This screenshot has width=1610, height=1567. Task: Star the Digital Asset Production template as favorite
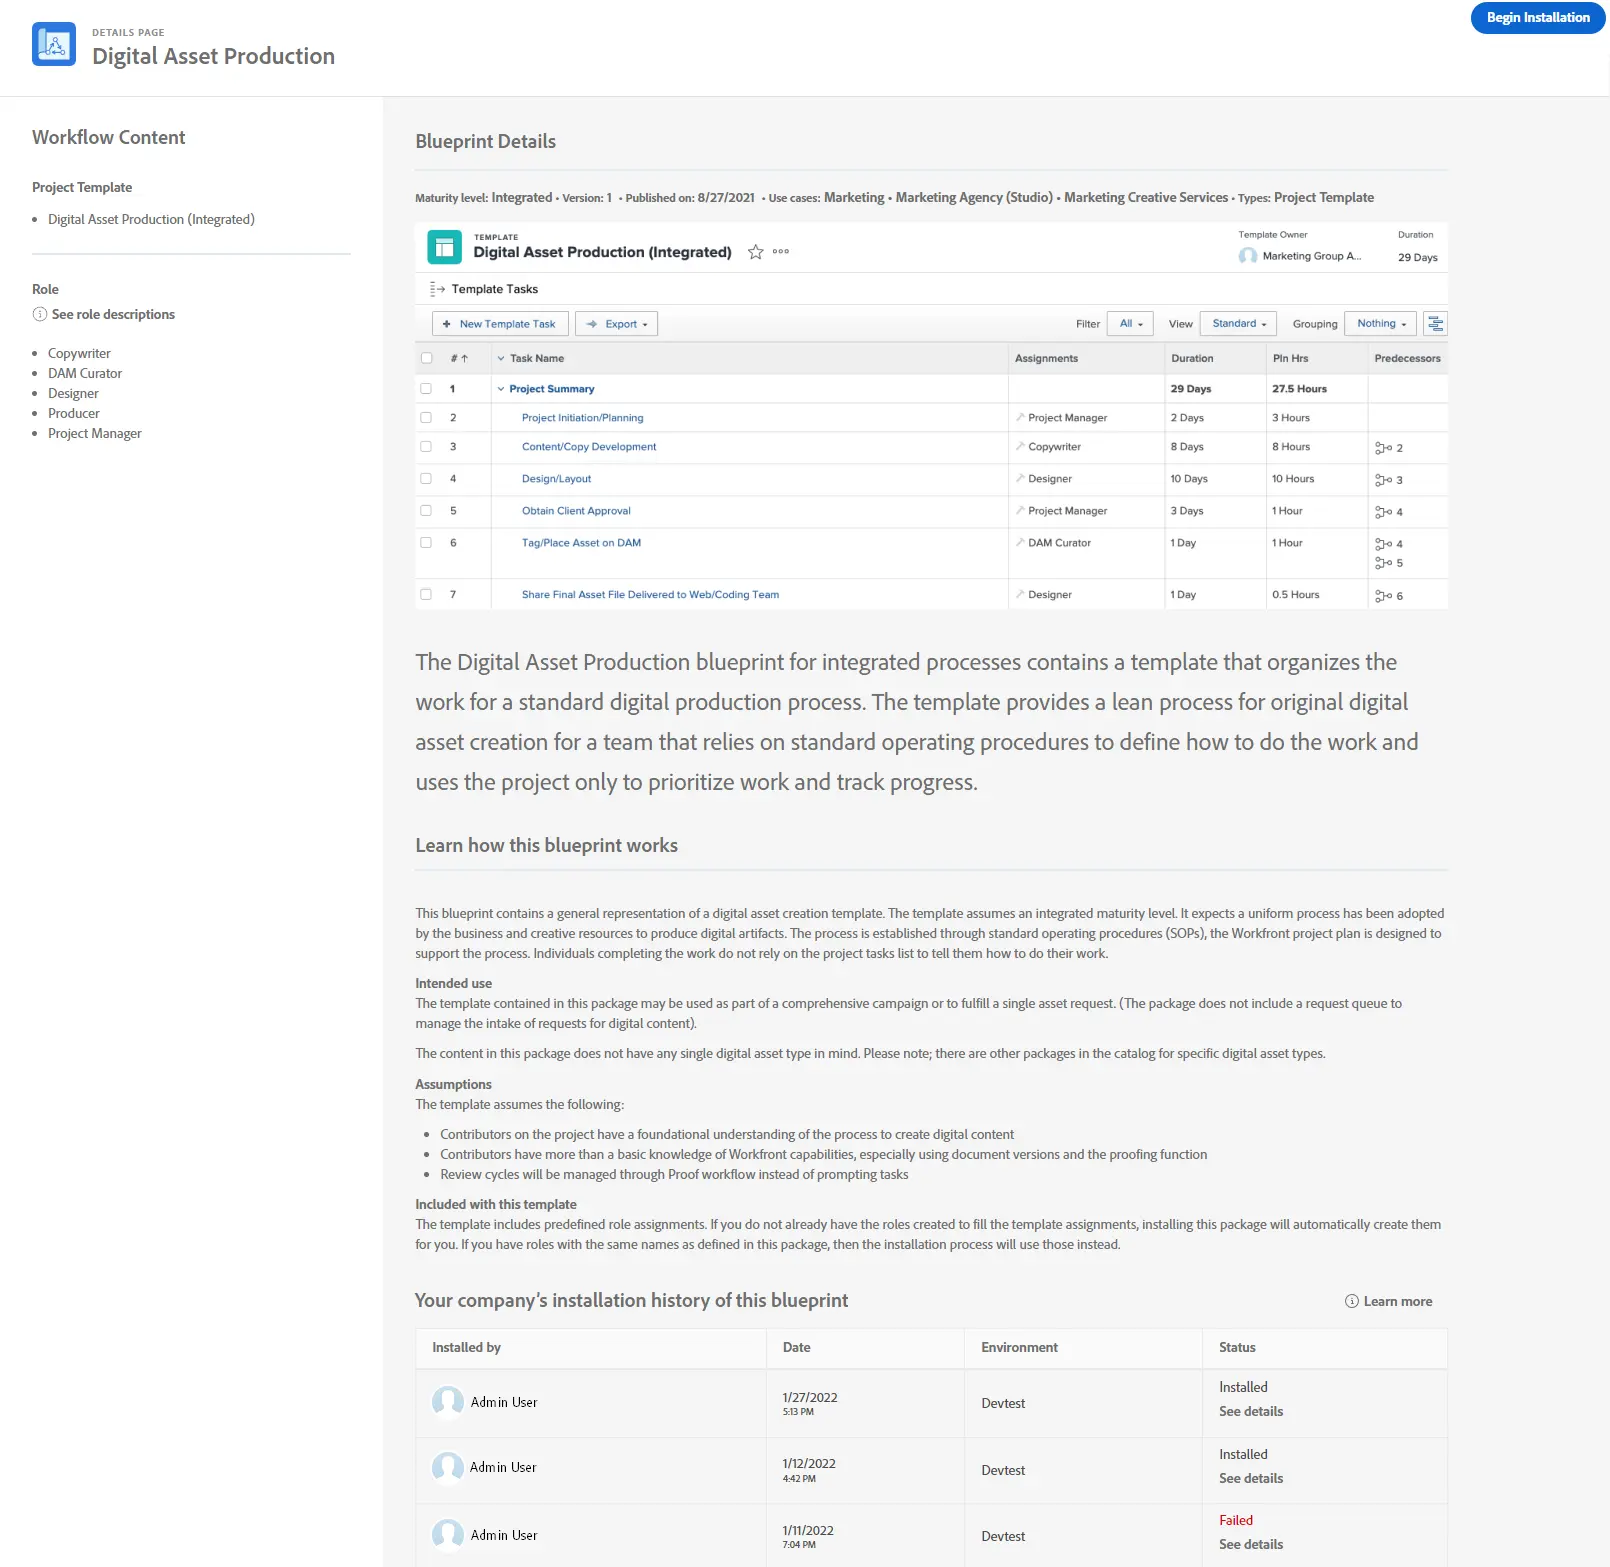[756, 252]
